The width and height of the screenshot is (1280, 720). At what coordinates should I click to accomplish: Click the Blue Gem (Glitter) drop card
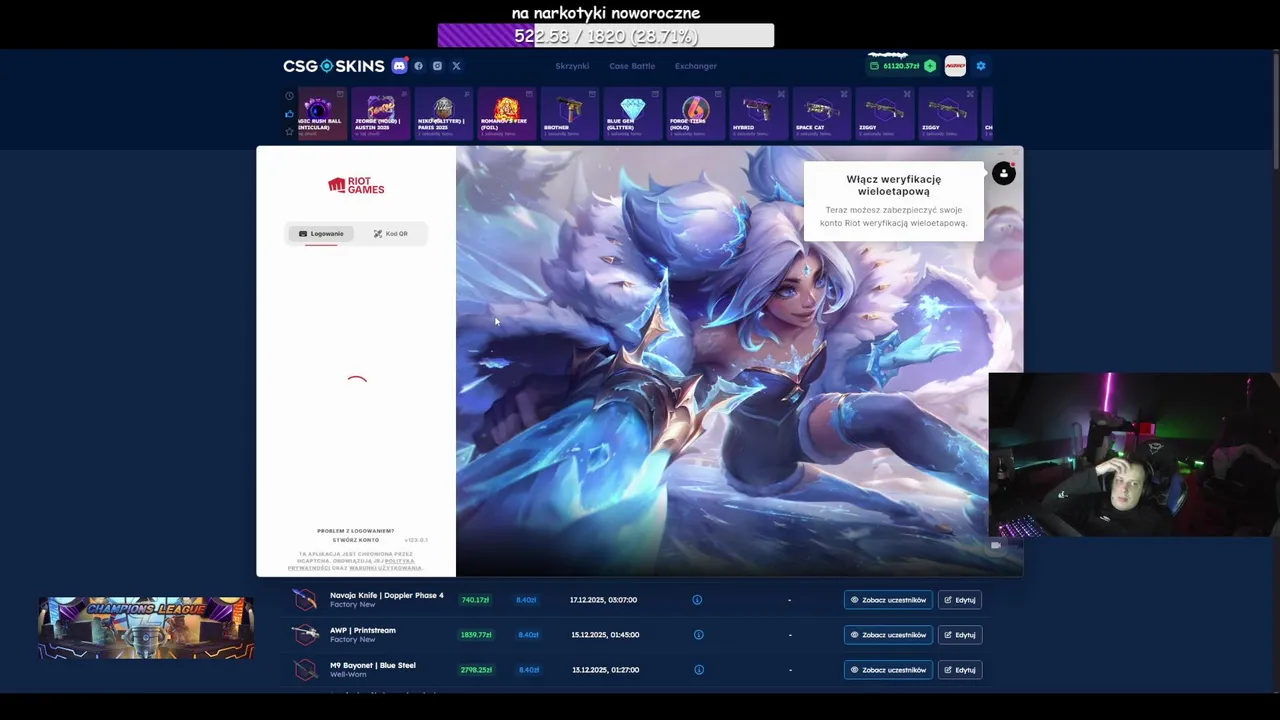pos(632,113)
